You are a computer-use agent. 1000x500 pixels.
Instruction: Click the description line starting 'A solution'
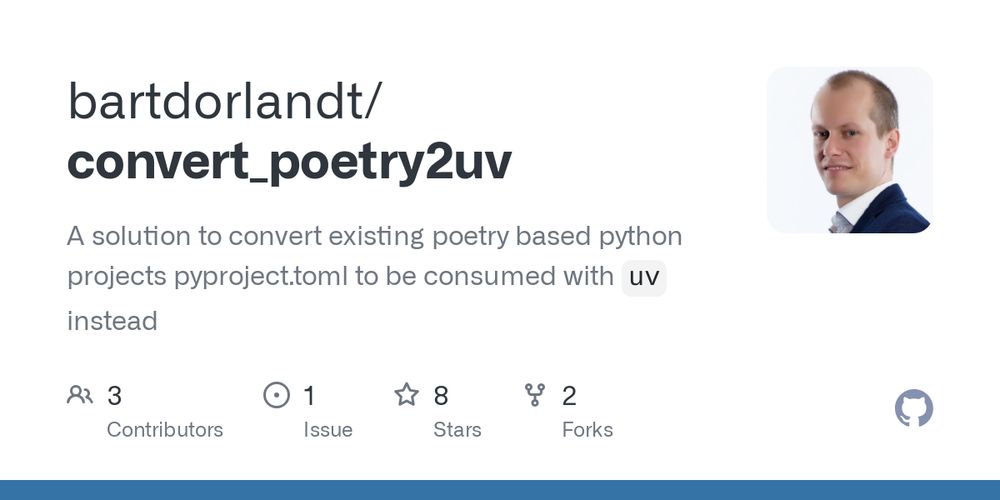tap(374, 237)
